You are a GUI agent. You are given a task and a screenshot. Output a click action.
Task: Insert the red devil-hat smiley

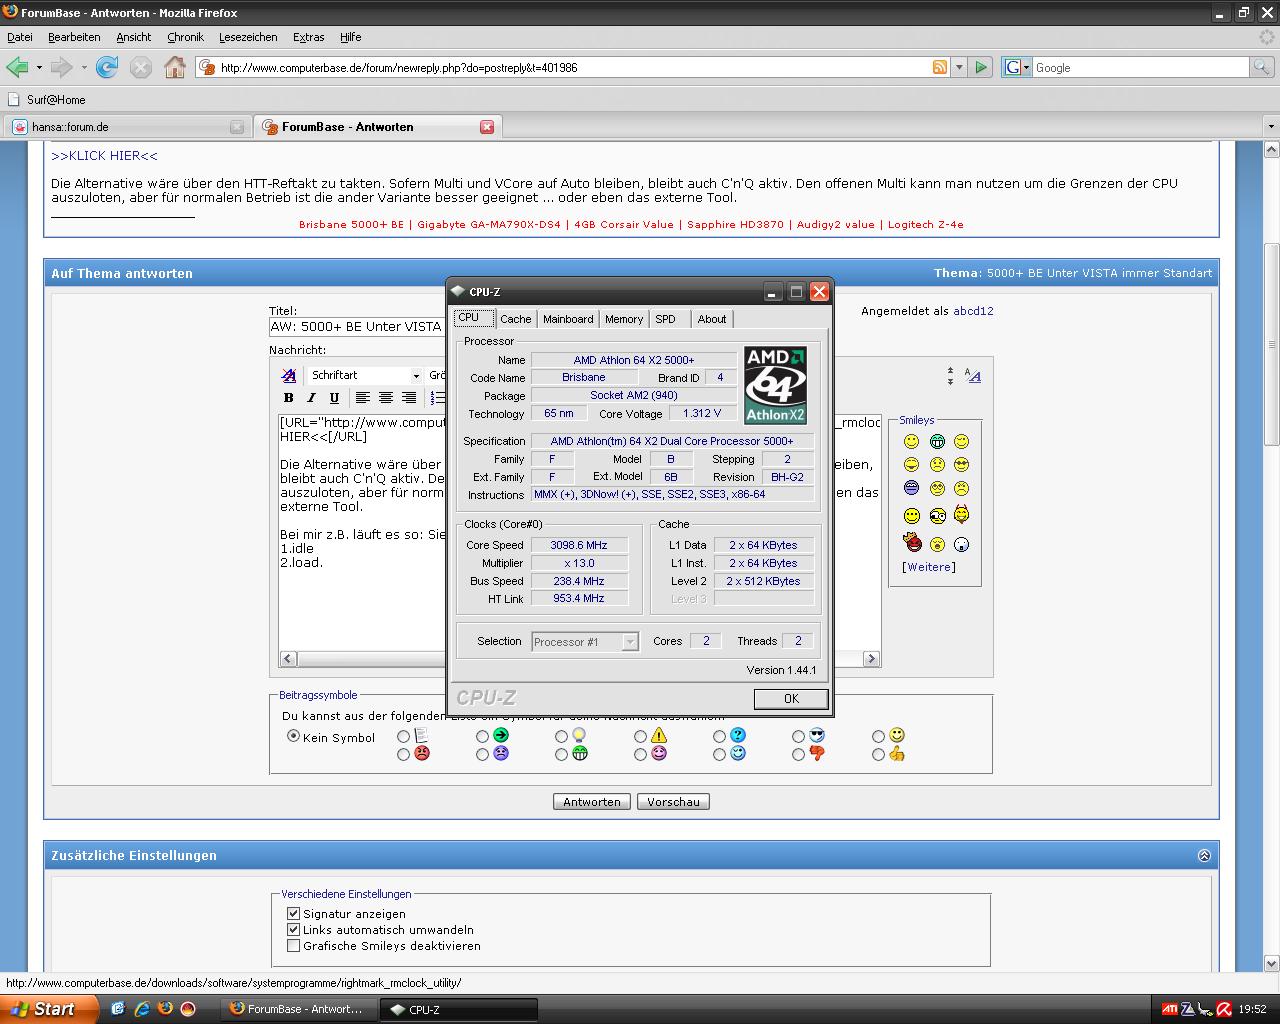912,542
